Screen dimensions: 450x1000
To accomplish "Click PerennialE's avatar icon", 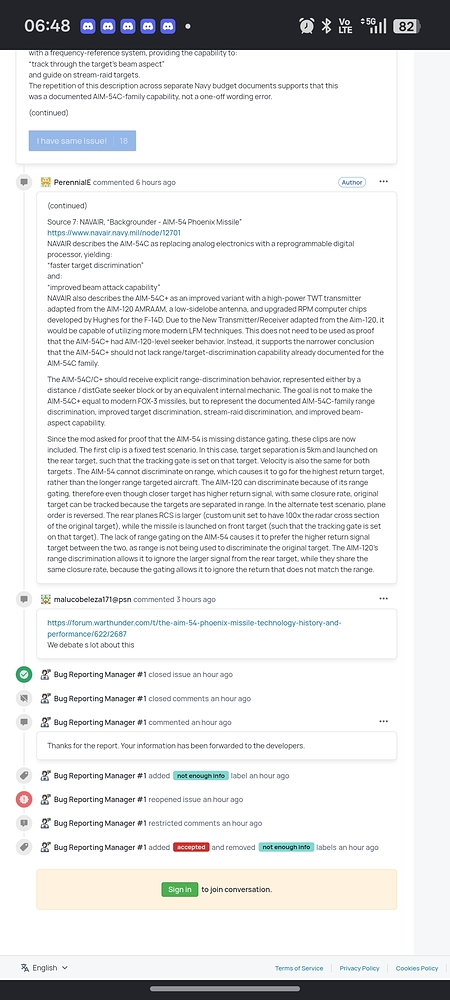I will (45, 182).
